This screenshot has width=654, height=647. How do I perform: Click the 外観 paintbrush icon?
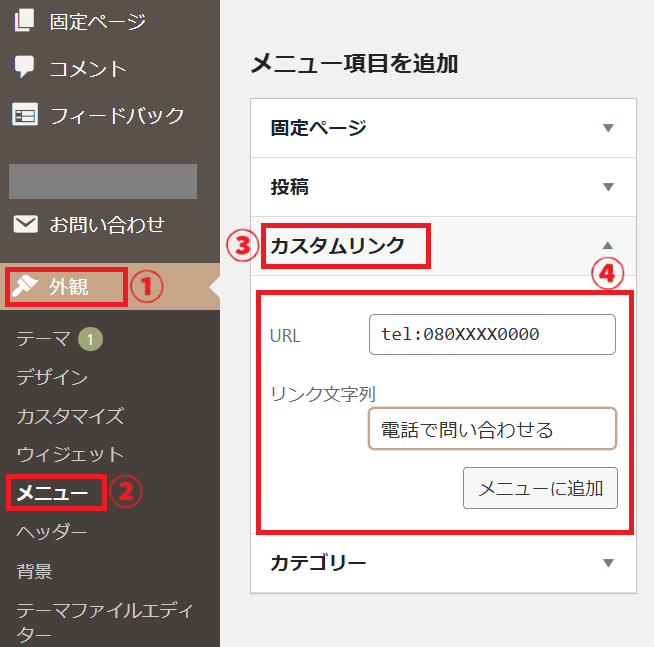(25, 286)
